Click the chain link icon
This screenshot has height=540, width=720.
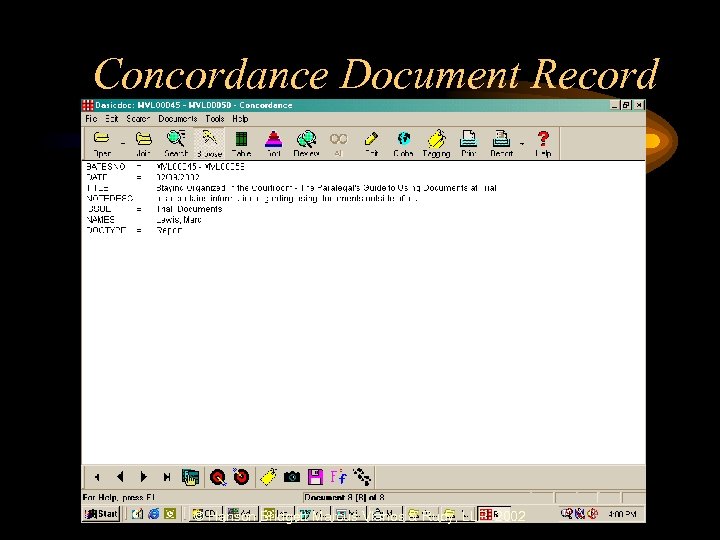(x=362, y=478)
